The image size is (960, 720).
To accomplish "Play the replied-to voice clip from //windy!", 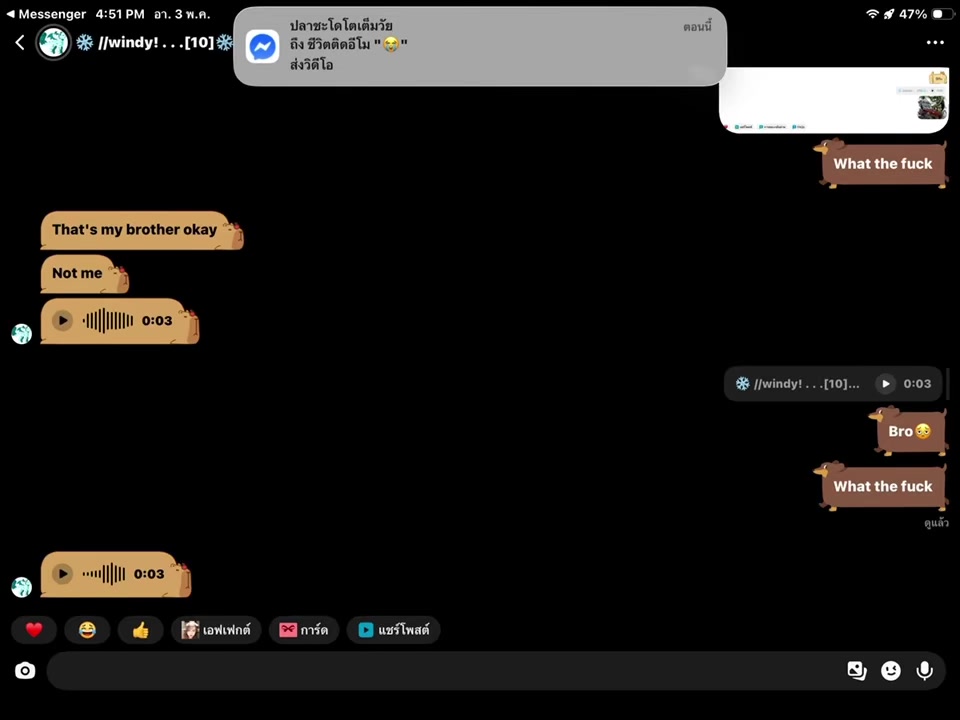I will tap(885, 384).
